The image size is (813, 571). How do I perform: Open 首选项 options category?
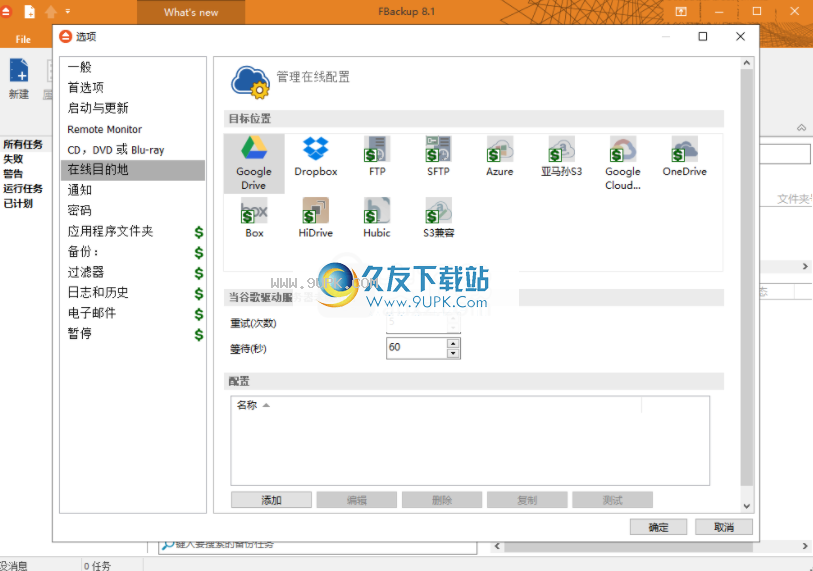pyautogui.click(x=133, y=87)
